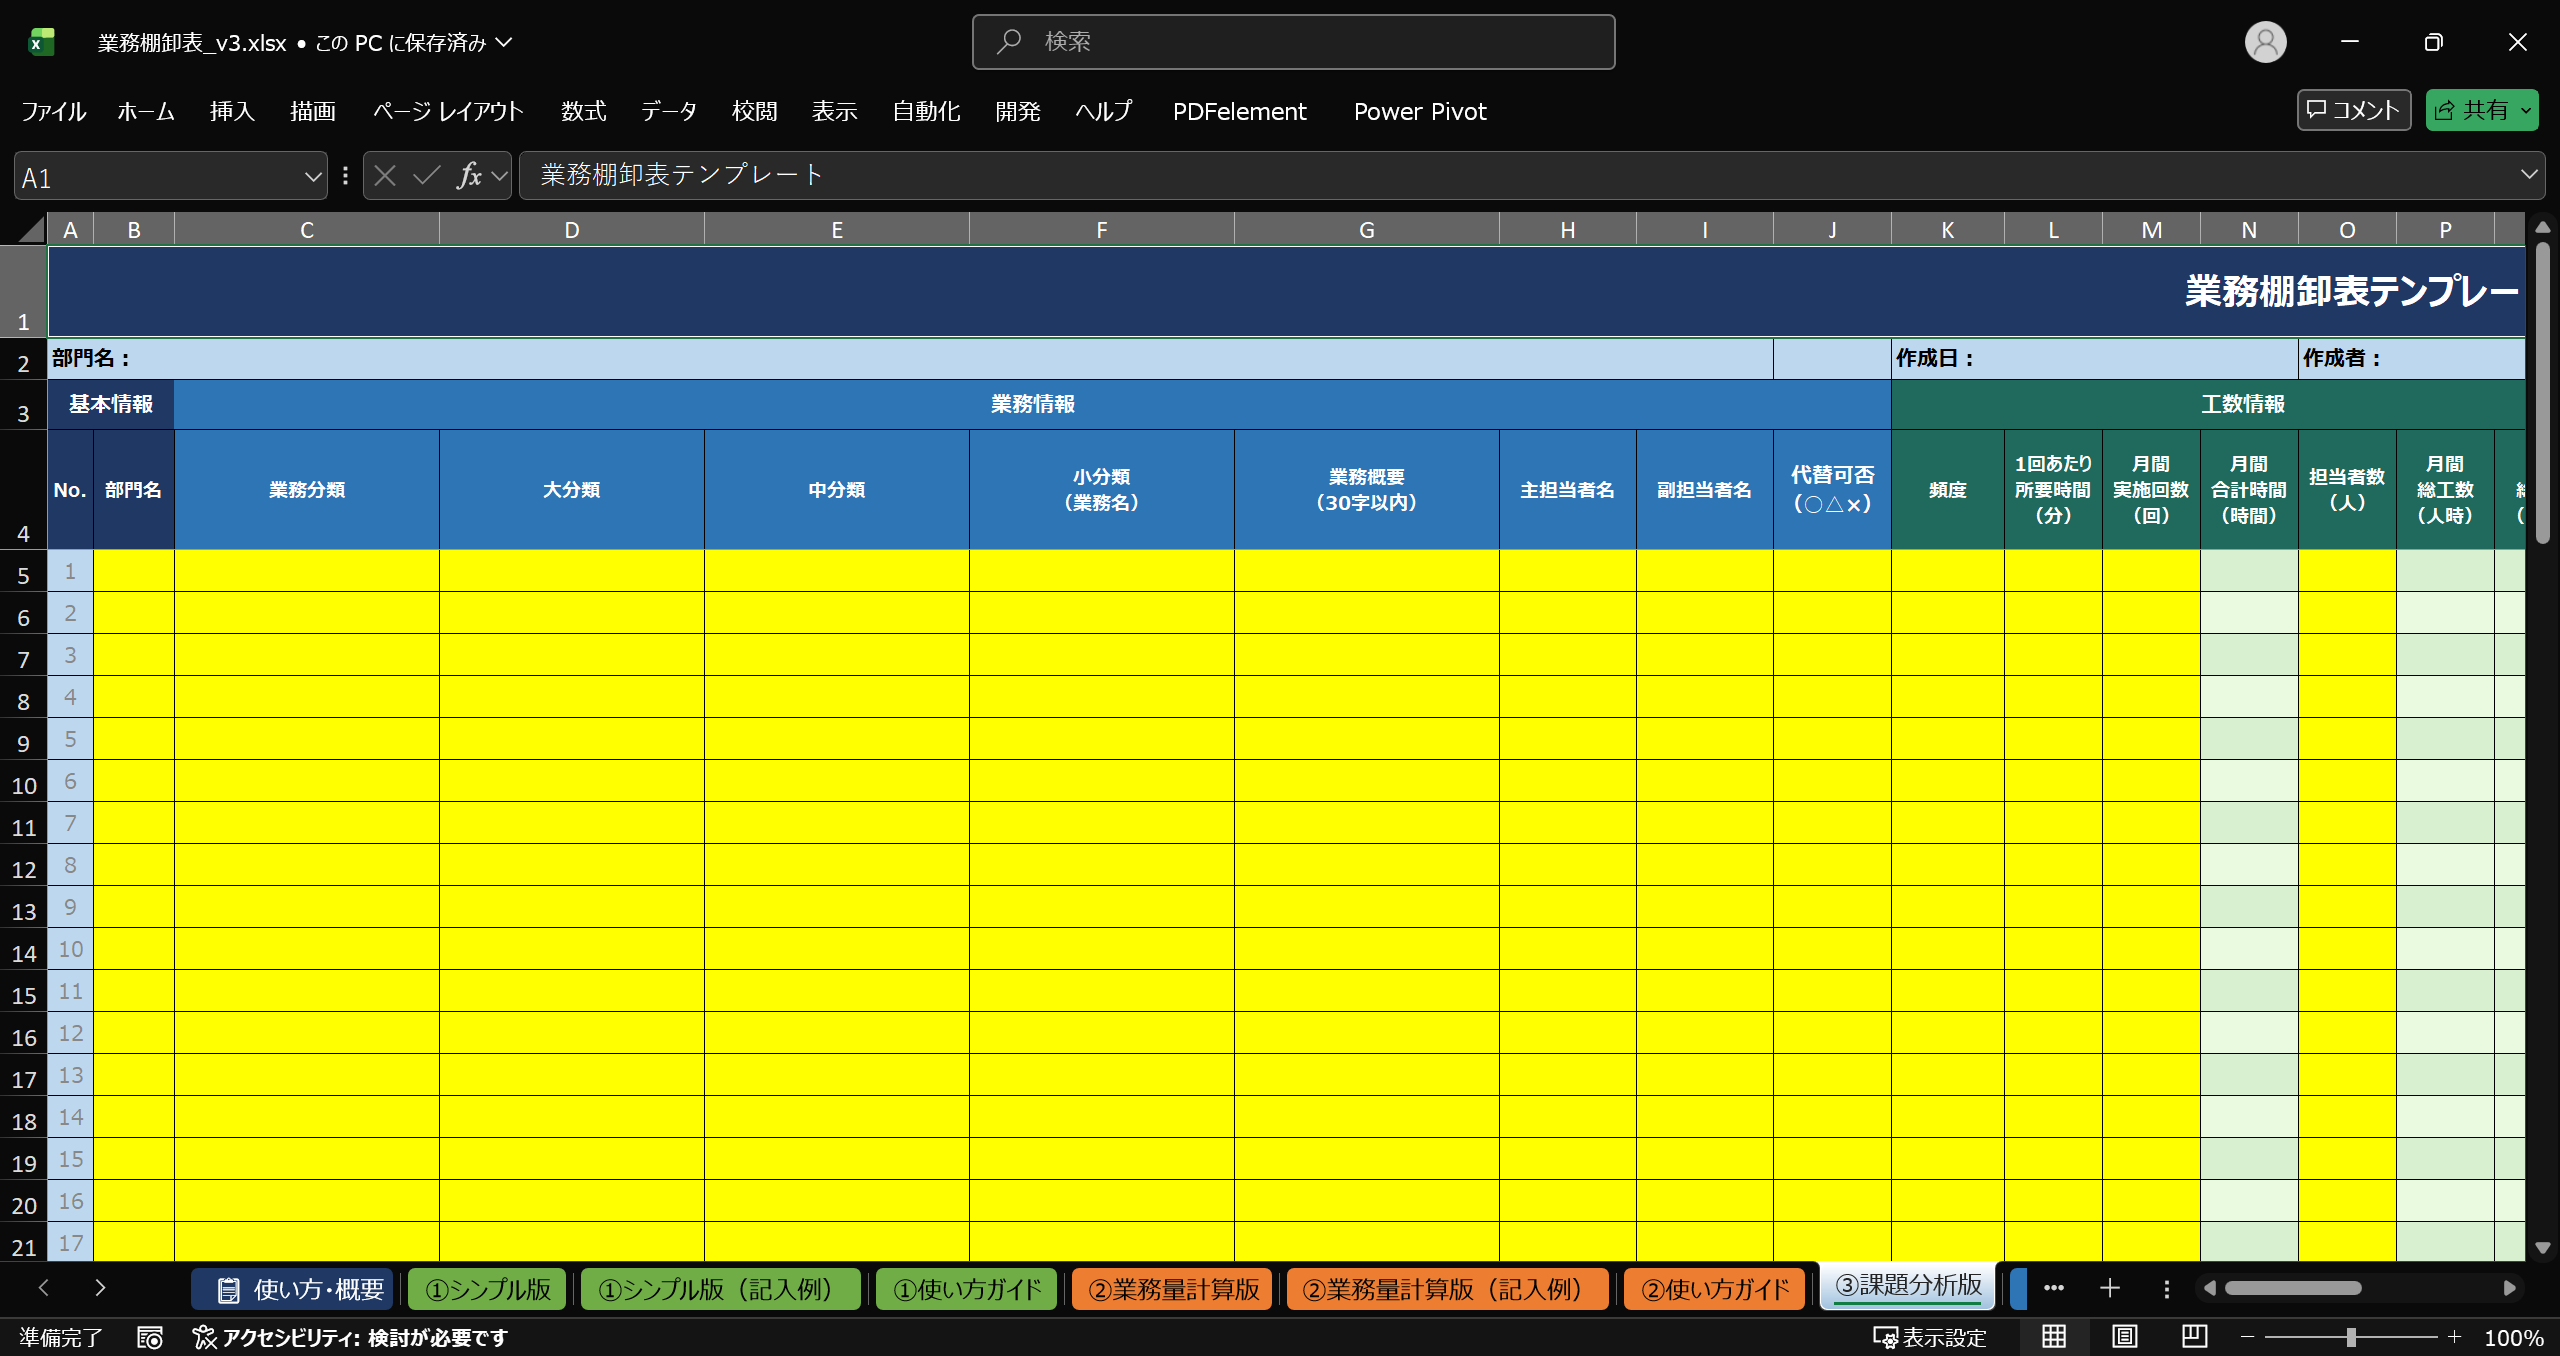Open 表示設定 display settings
This screenshot has width=2560, height=1356.
pyautogui.click(x=1929, y=1338)
